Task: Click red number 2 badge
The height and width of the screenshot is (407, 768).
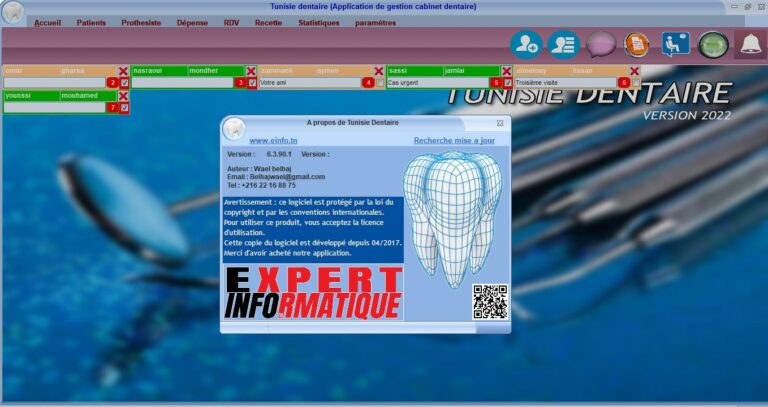Action: [113, 83]
